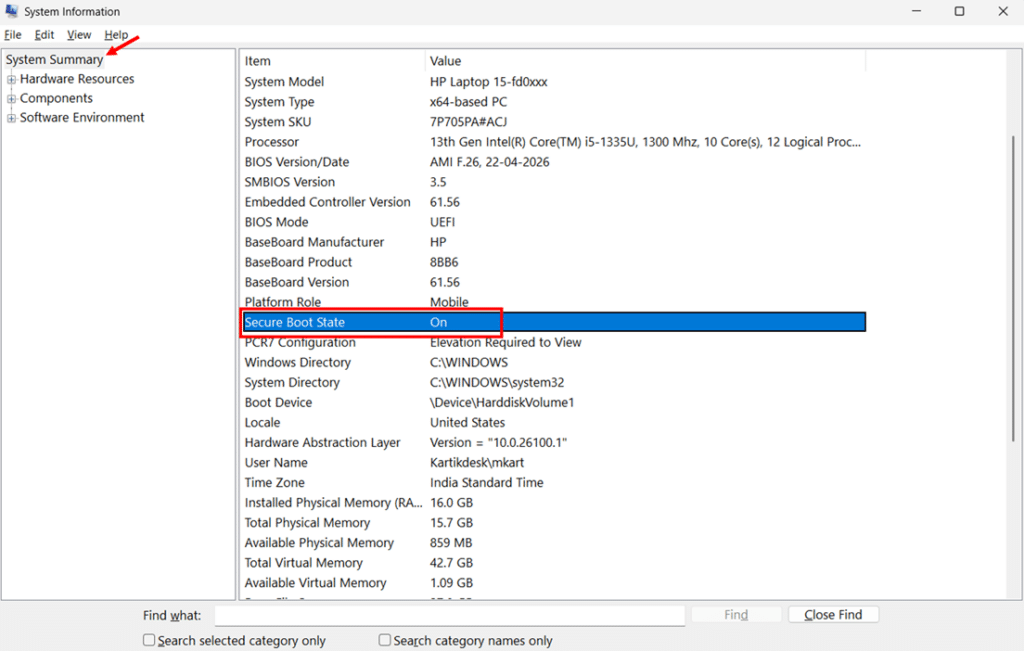Click the value HP Laptop 15-fd0xxx
This screenshot has height=651, width=1024.
pyautogui.click(x=488, y=82)
